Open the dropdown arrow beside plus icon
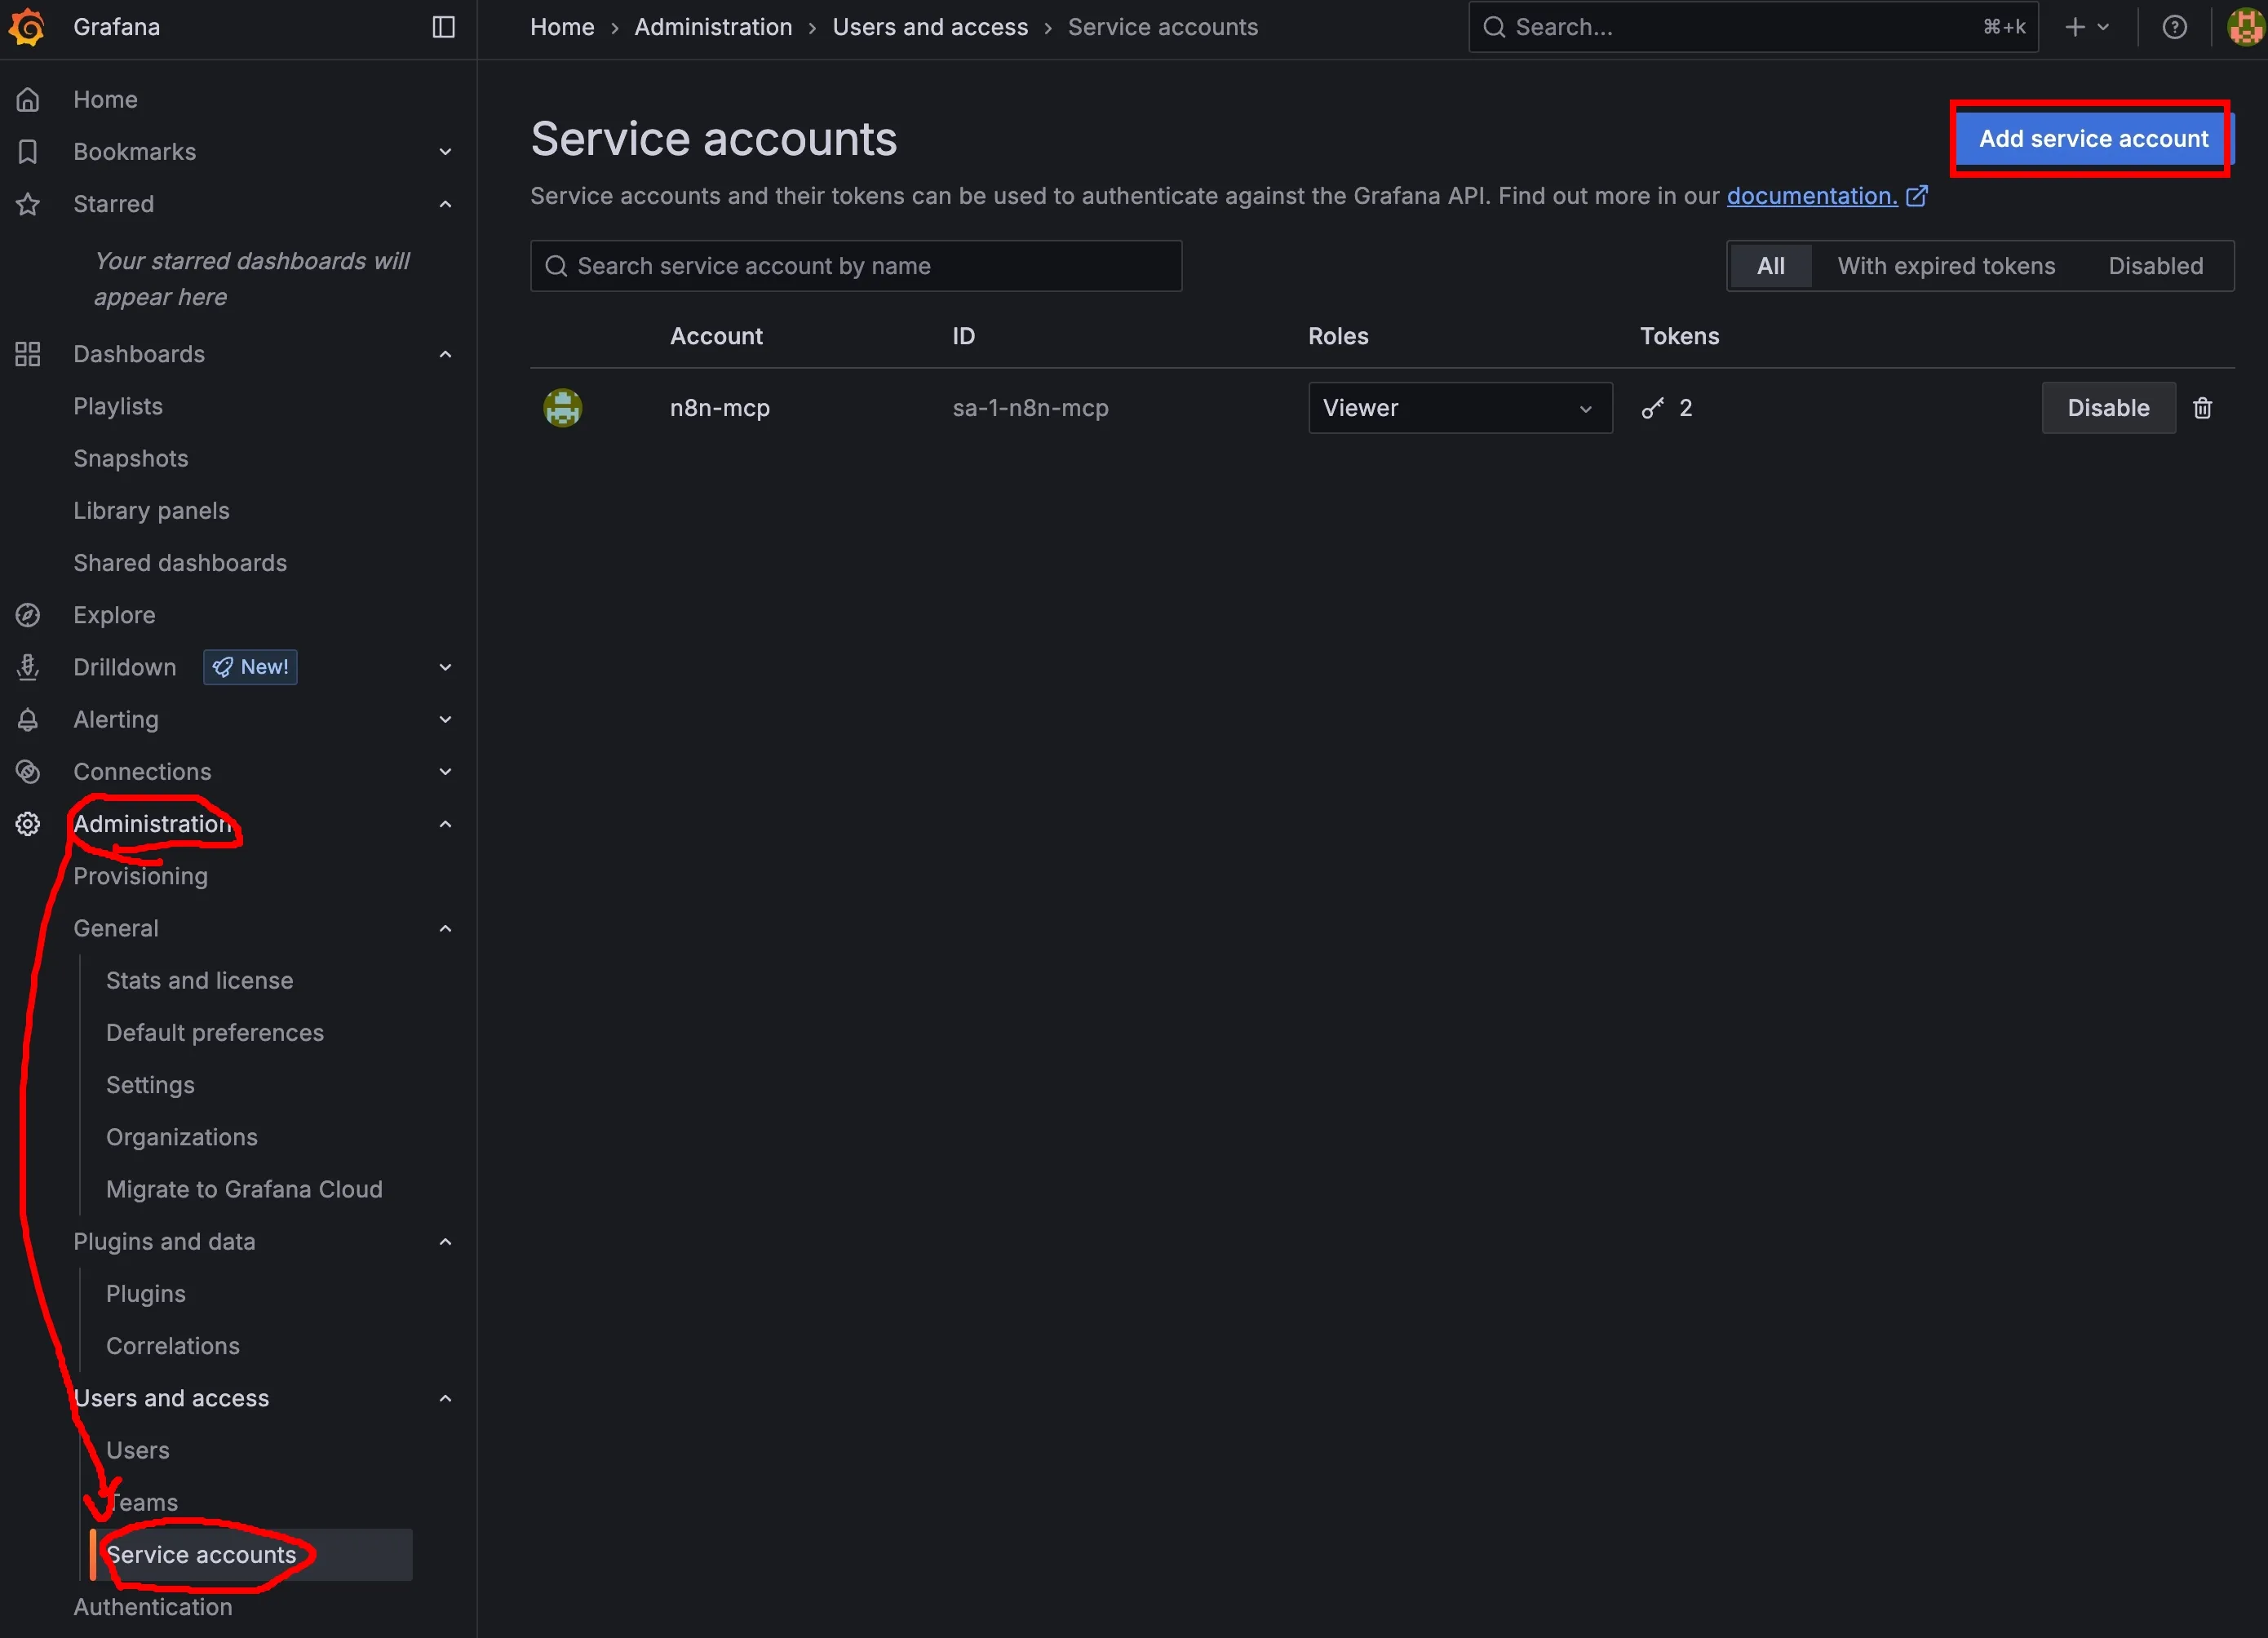Viewport: 2268px width, 1638px height. [2103, 27]
